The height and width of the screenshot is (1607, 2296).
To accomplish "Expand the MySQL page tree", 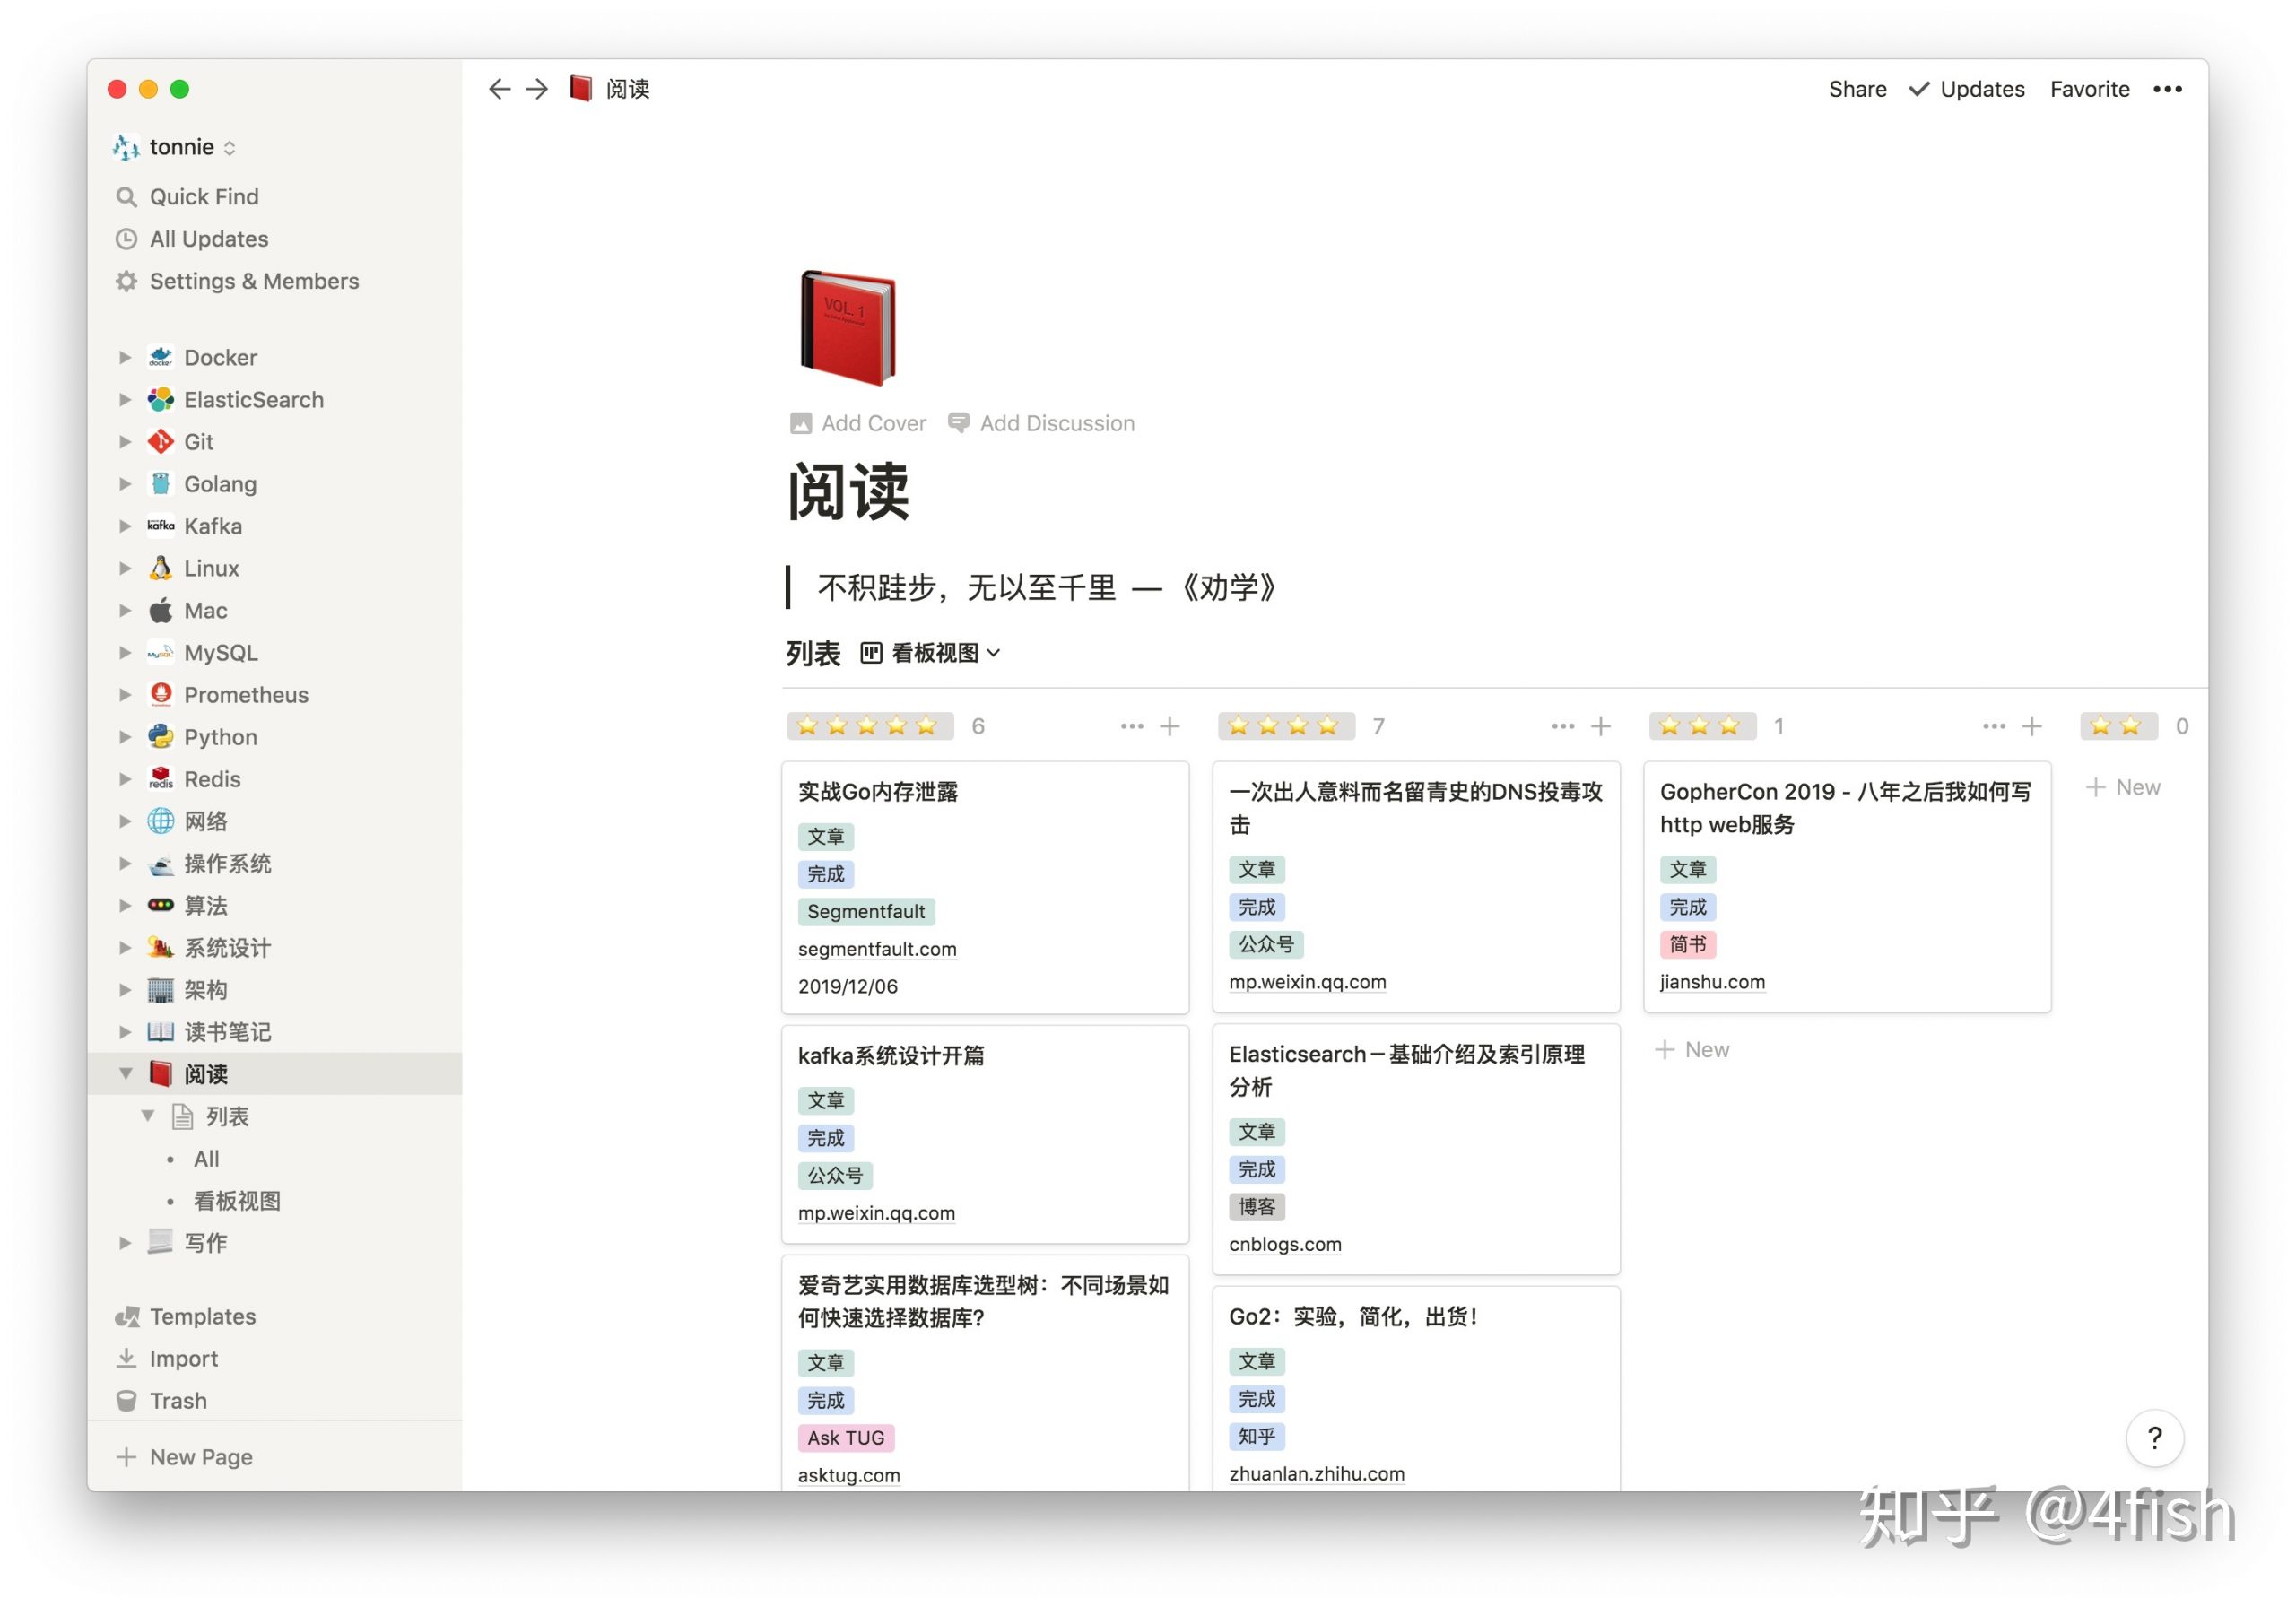I will click(x=125, y=652).
